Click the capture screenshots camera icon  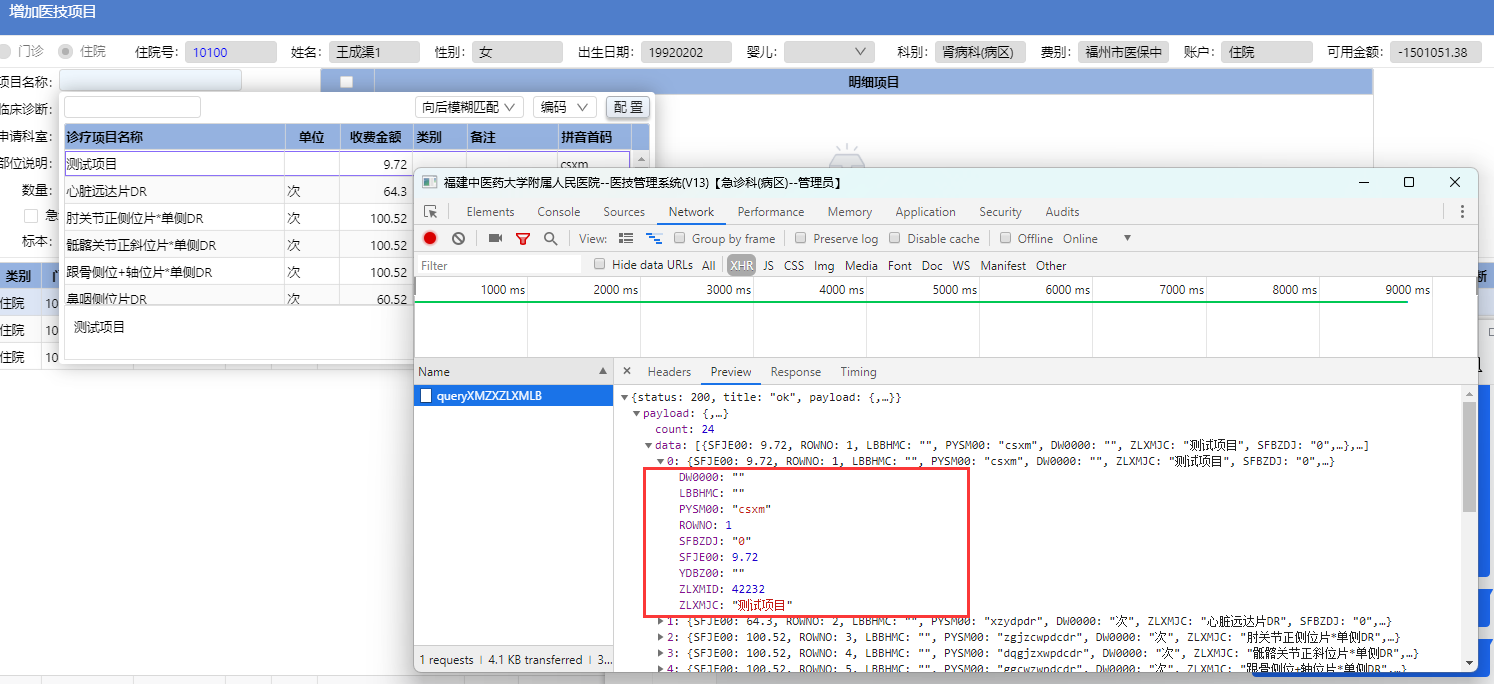pyautogui.click(x=495, y=238)
